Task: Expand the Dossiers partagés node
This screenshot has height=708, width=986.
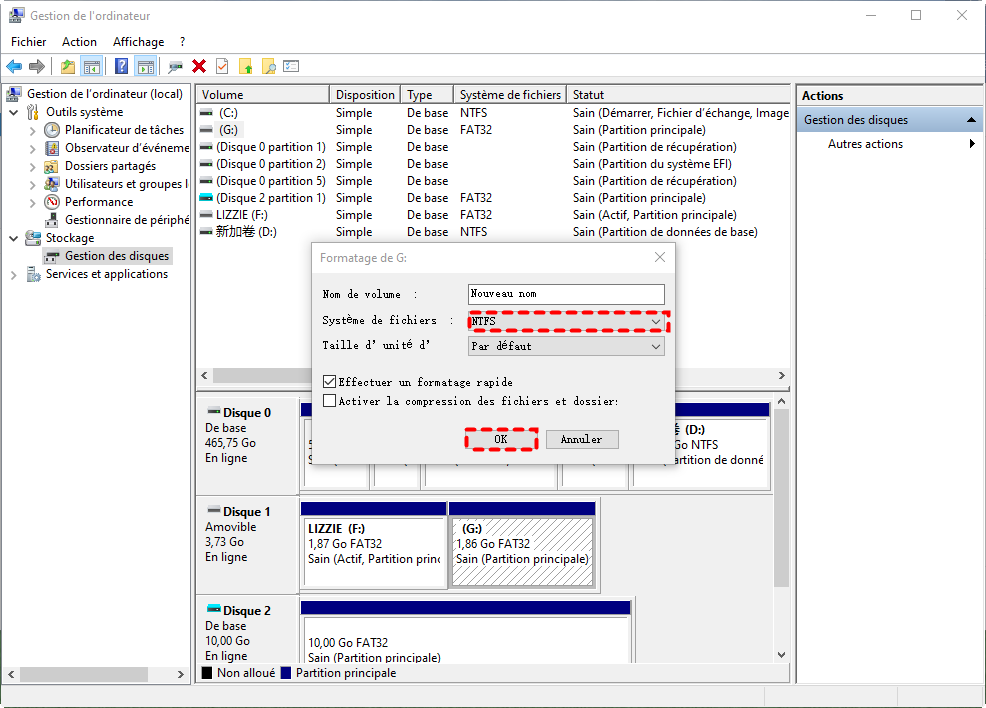Action: coord(33,167)
